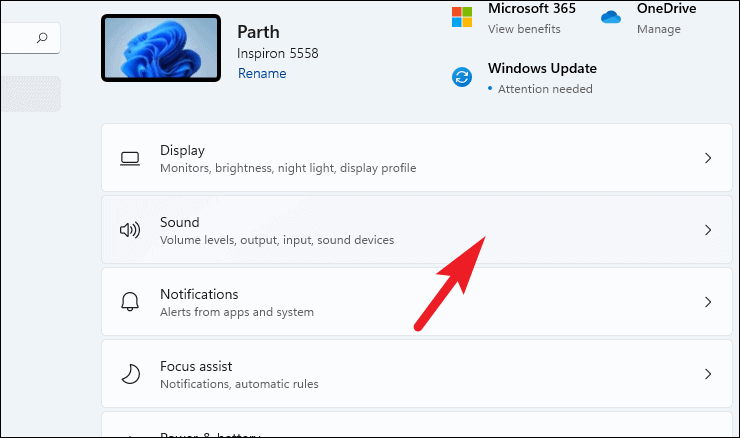Viewport: 740px width, 438px height.
Task: Open Sound title text
Action: 180,222
